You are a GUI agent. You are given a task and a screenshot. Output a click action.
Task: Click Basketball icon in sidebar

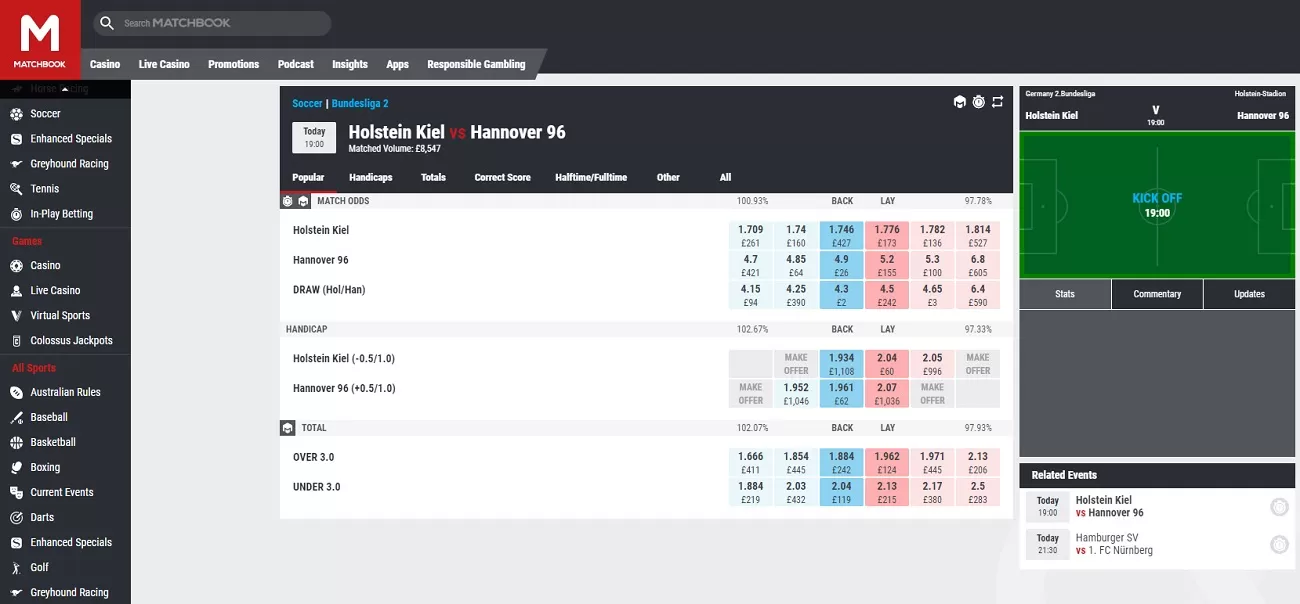16,443
